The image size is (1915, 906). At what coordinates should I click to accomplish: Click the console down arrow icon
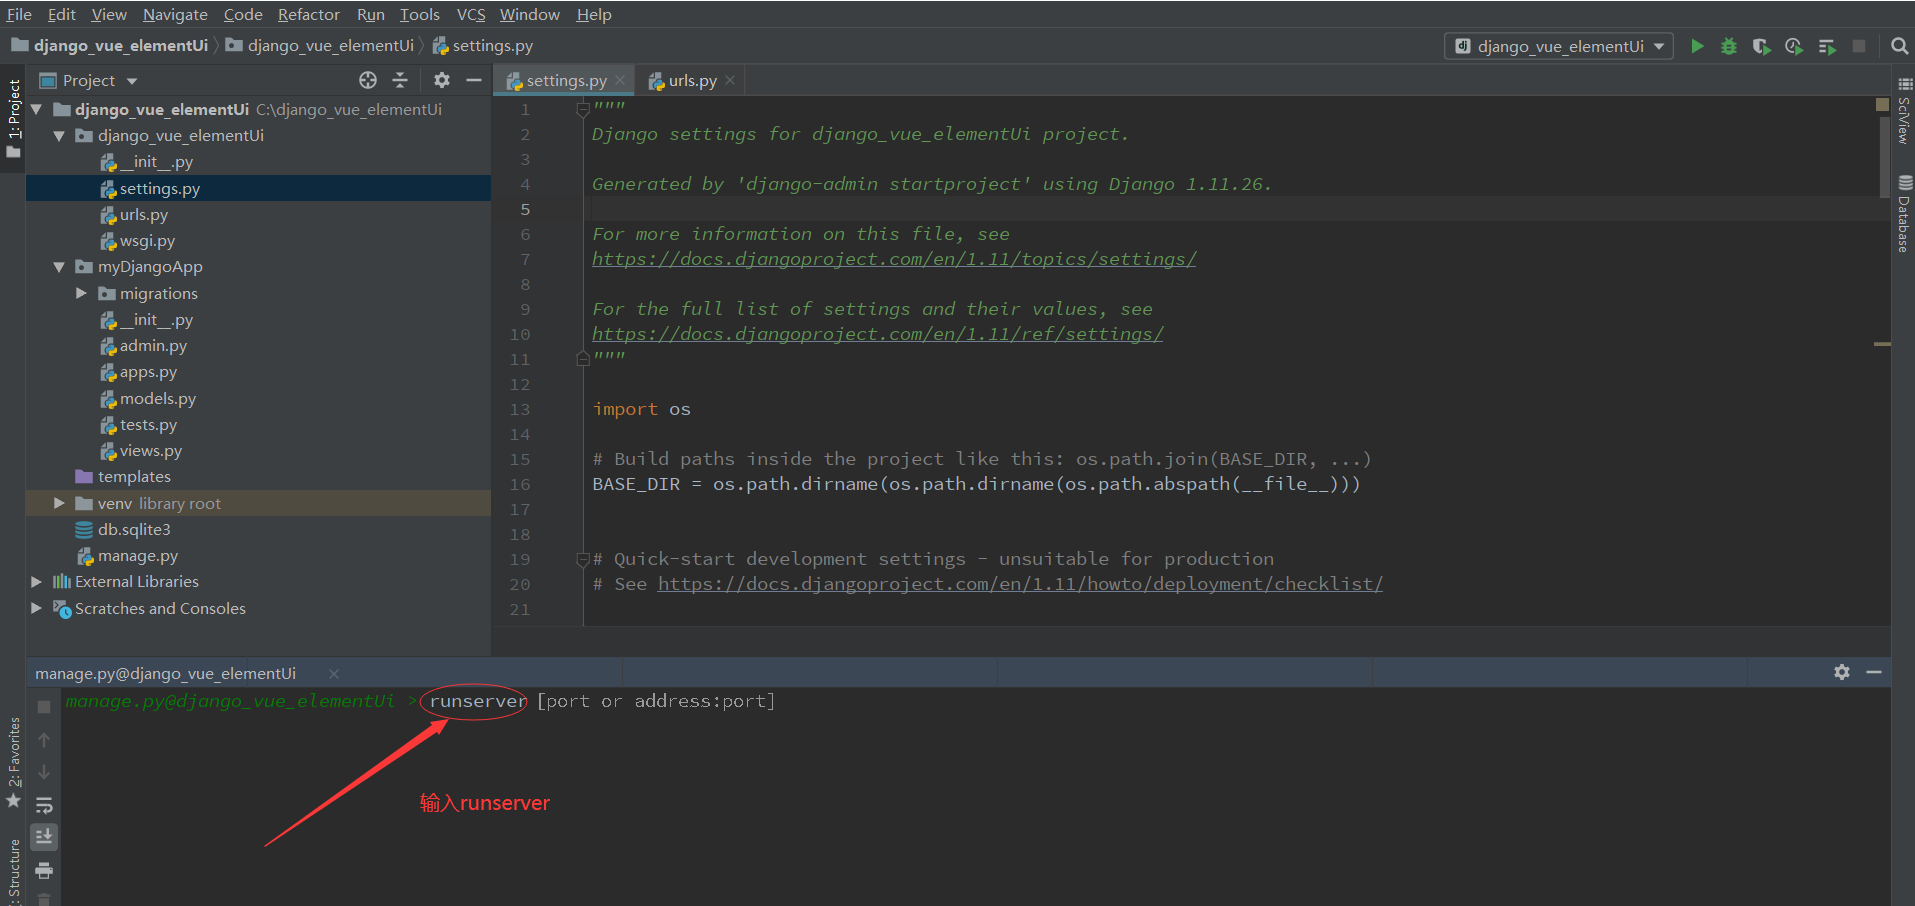click(x=44, y=772)
